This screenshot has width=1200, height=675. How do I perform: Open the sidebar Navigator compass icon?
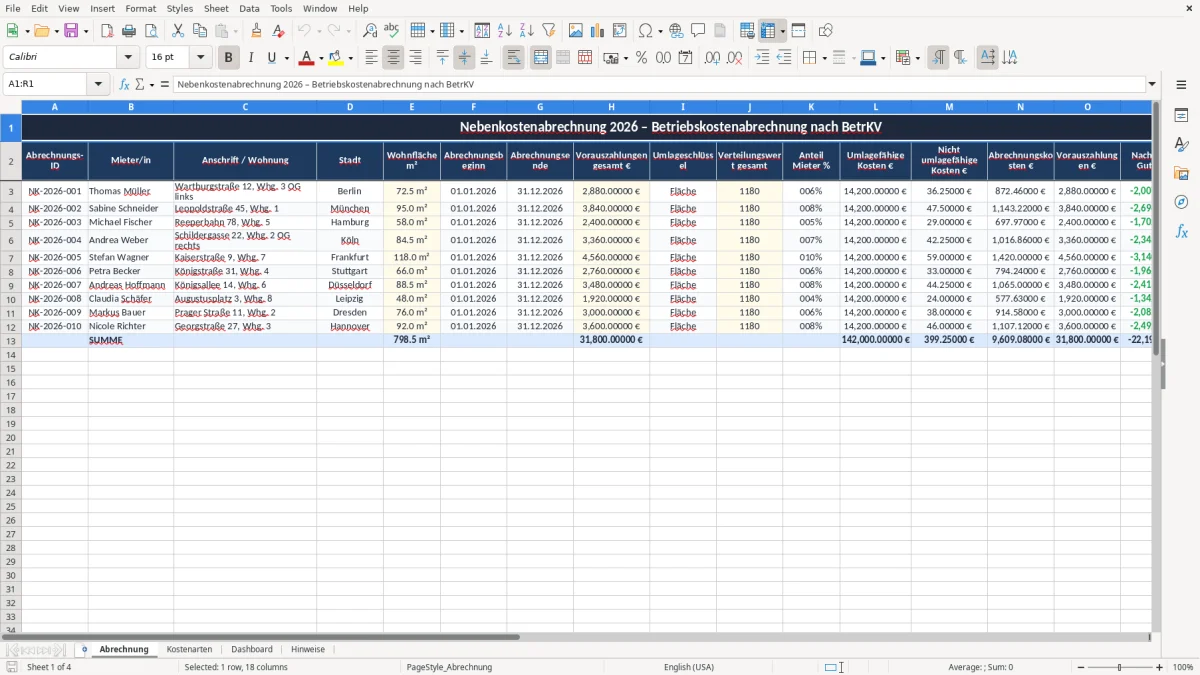(1181, 202)
